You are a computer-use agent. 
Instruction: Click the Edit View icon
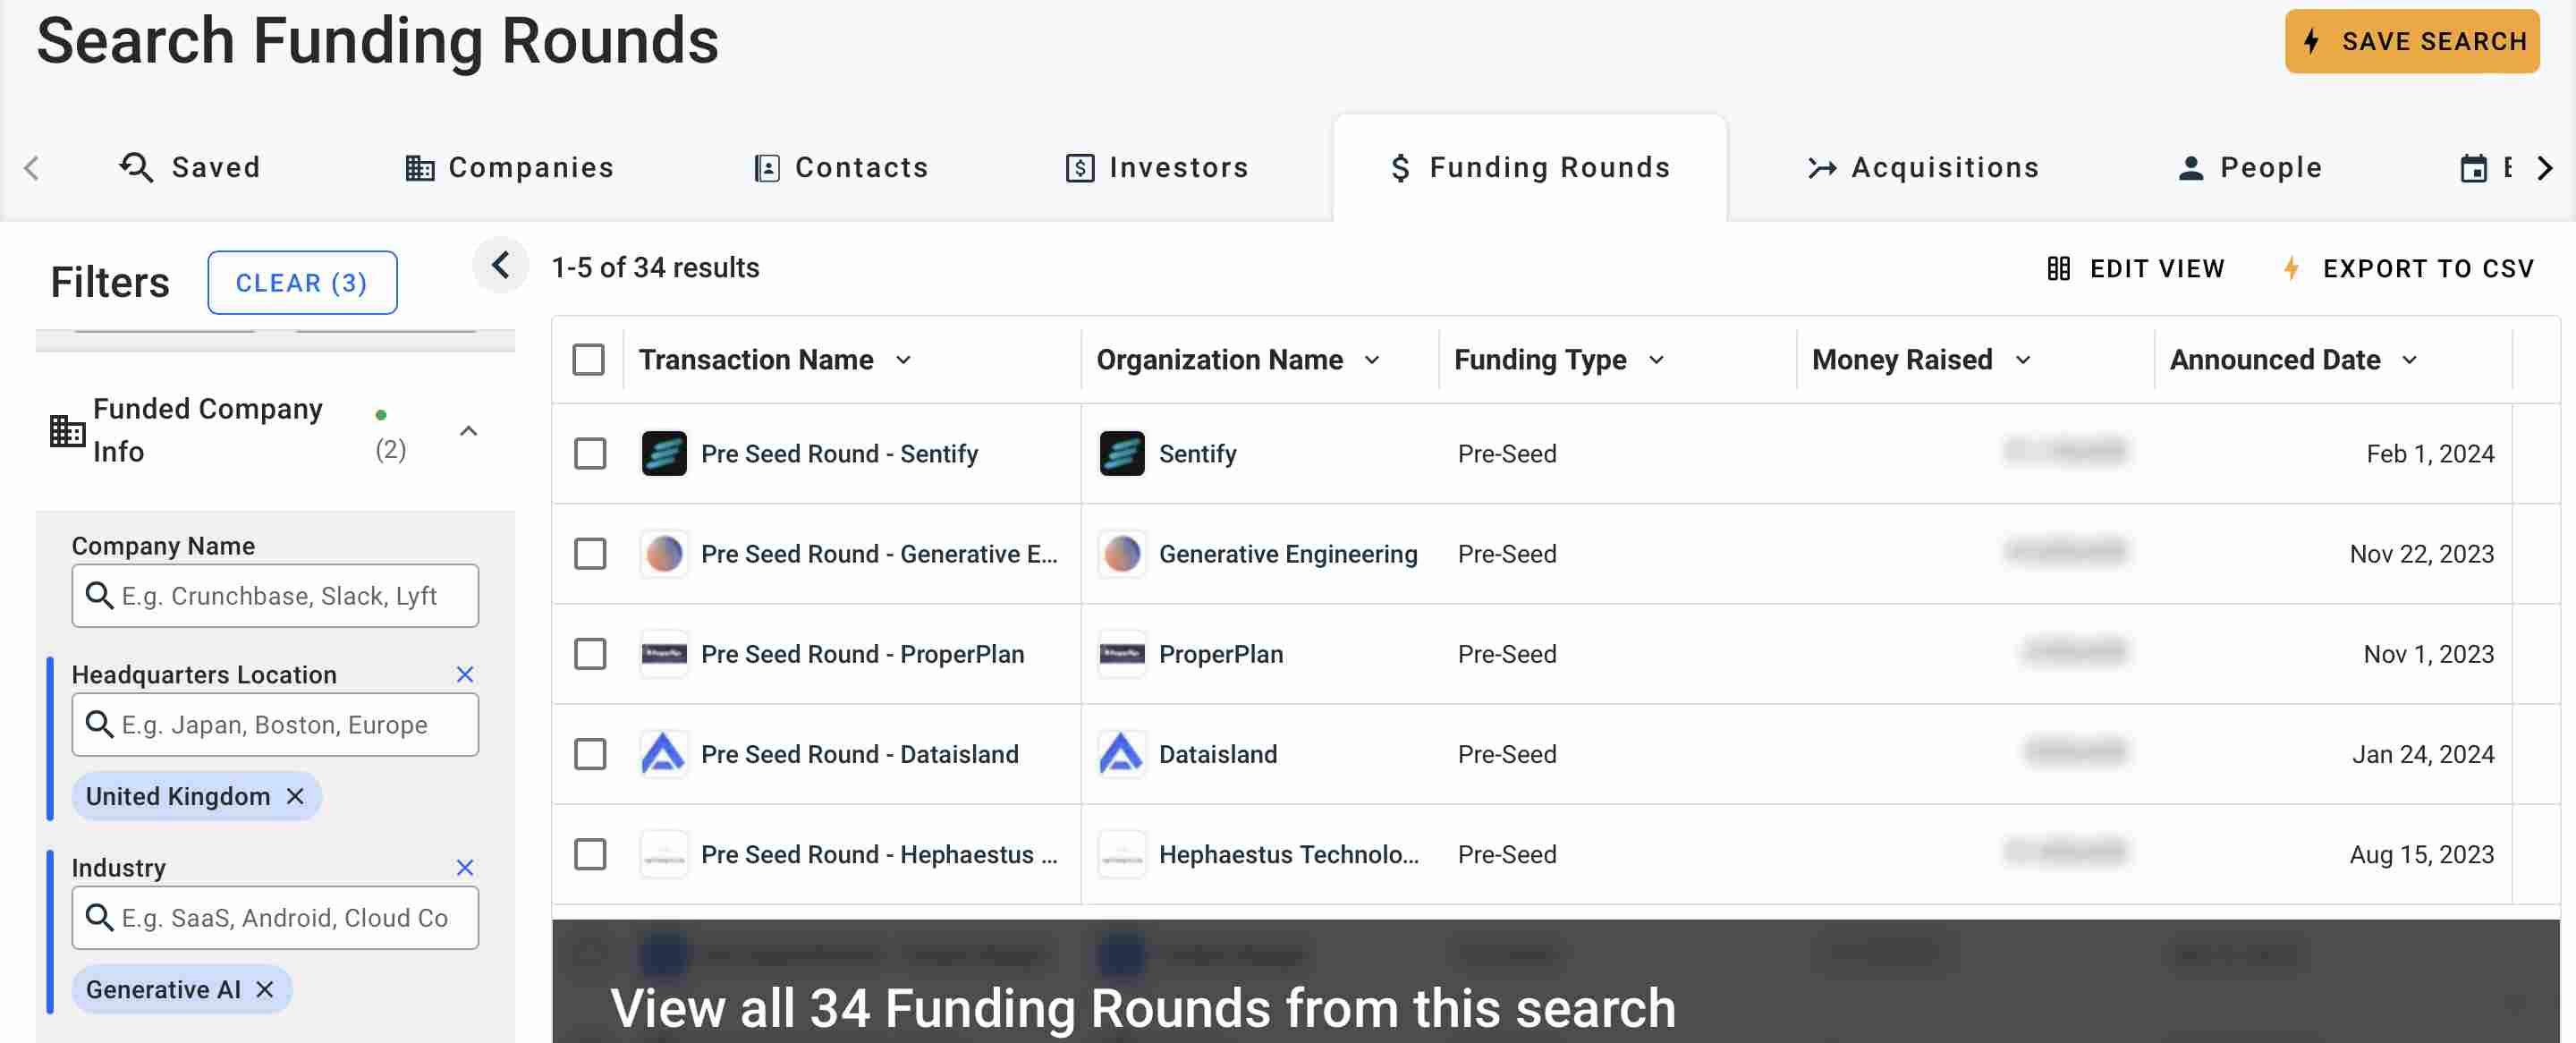pyautogui.click(x=2057, y=267)
